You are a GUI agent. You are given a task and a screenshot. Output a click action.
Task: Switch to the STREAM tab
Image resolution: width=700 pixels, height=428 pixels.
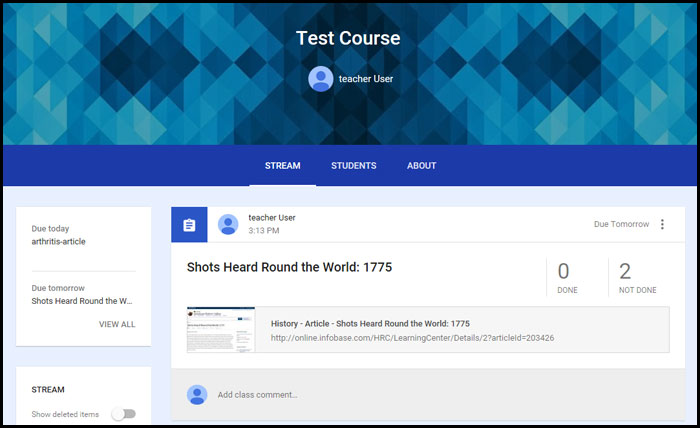coord(282,166)
